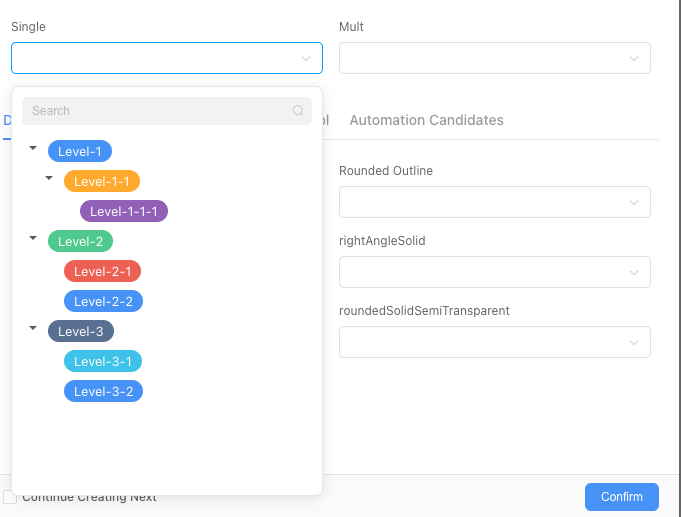The image size is (681, 517).
Task: Pick the red Level-2-1 item
Action: click(x=103, y=271)
